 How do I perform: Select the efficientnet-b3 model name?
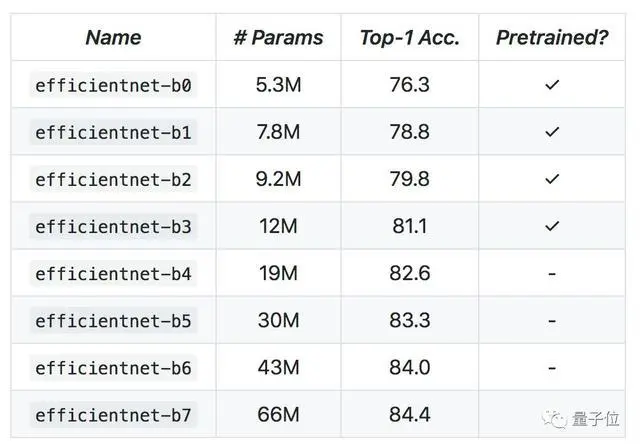113,226
